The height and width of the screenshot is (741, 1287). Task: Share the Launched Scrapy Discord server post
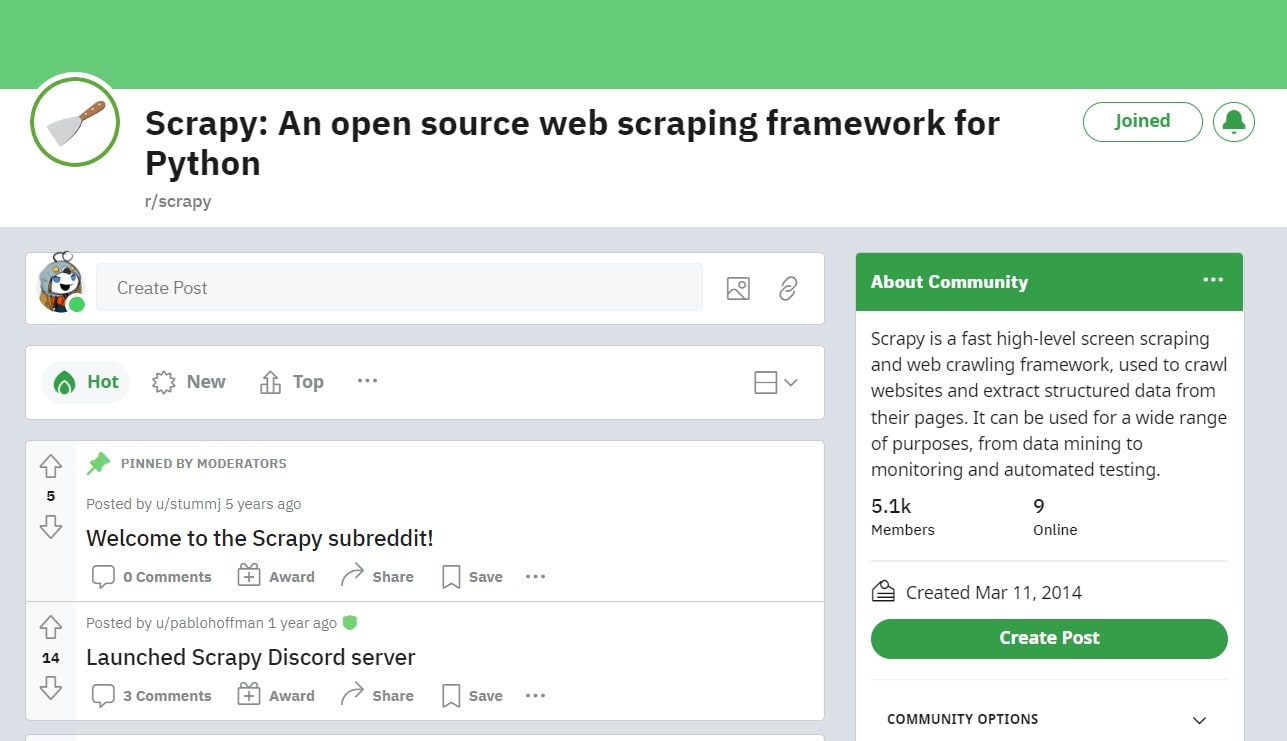tap(377, 696)
